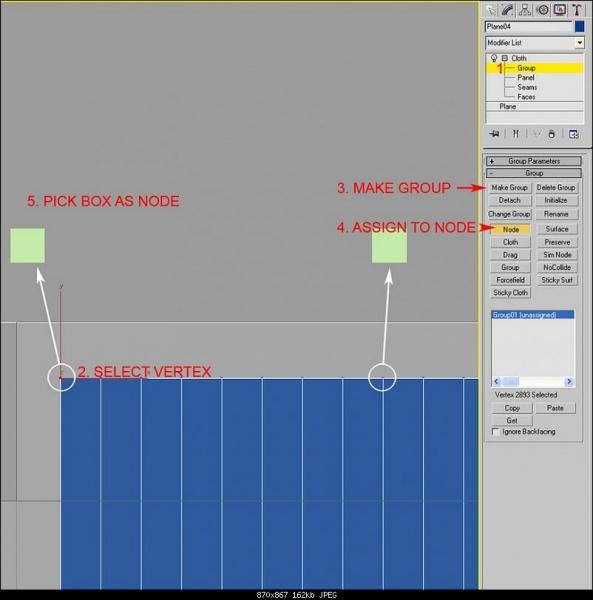Open the Modify command panel tab
Image resolution: width=593 pixels, height=600 pixels.
point(507,10)
